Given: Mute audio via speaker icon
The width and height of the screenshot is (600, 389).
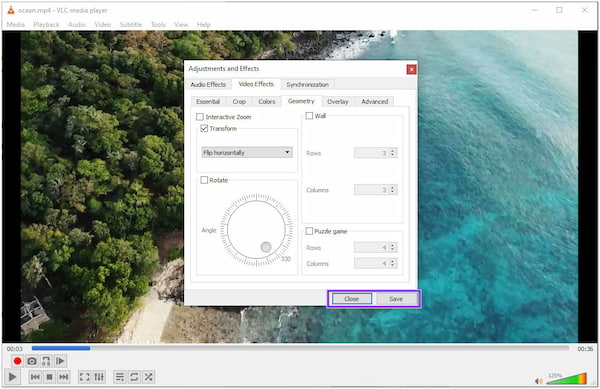Looking at the screenshot, I should pos(539,381).
